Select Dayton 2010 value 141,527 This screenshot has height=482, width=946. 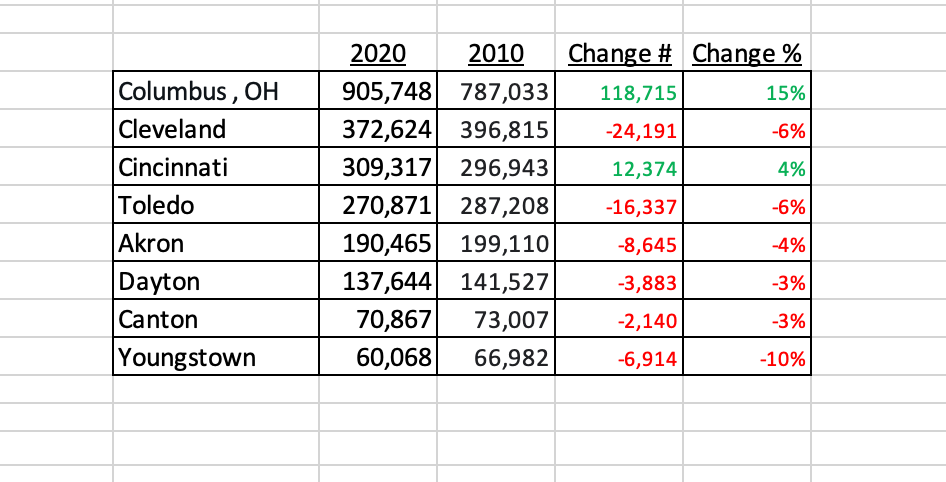pos(497,281)
